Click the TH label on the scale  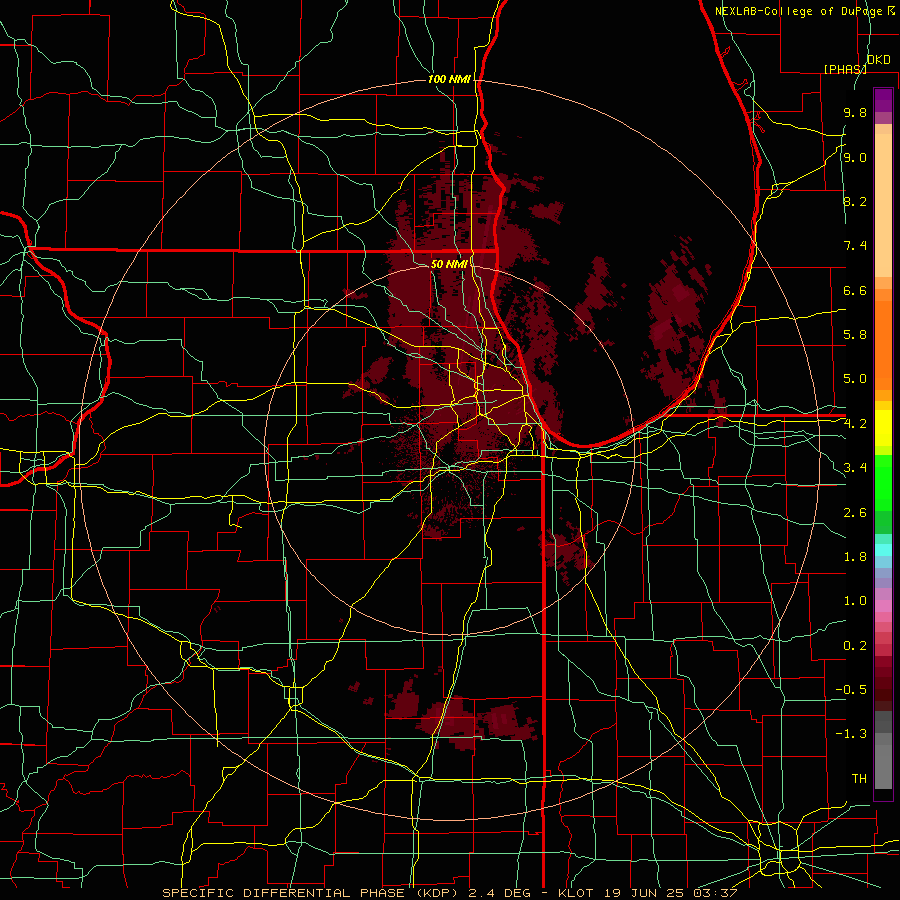tap(859, 778)
